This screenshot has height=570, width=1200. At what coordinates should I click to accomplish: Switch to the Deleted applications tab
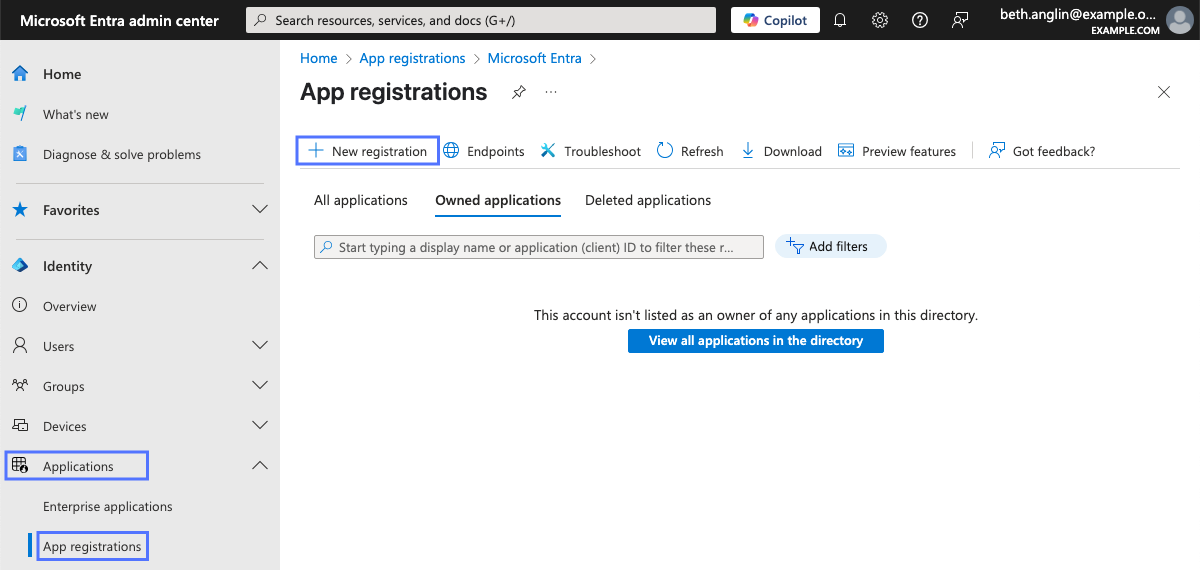point(648,200)
